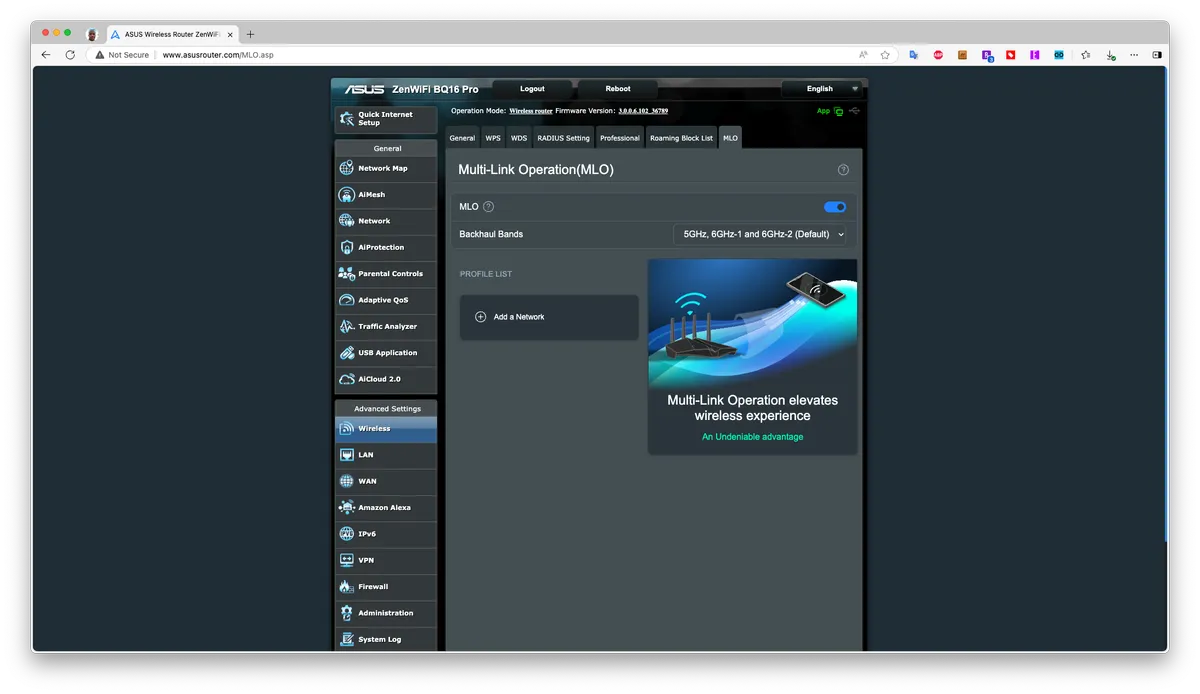Click the firmware version link
The height and width of the screenshot is (694, 1200).
point(643,111)
